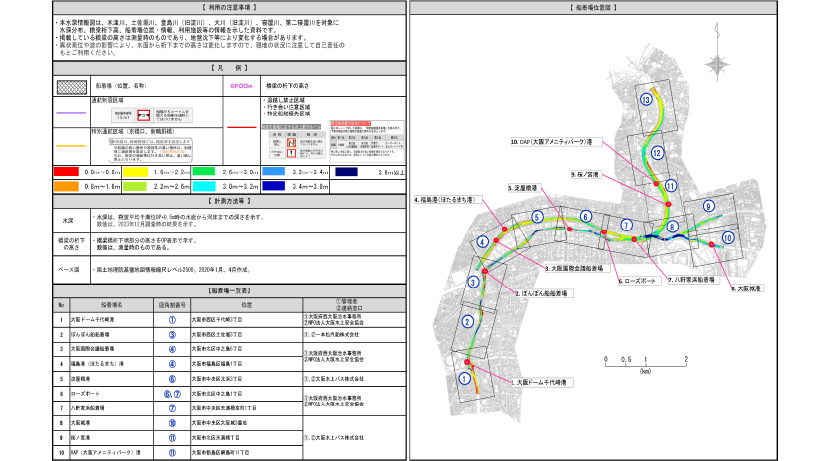Click the cyan 3.0m–3.2m depth swatch
831x461 pixels.
coord(204,187)
